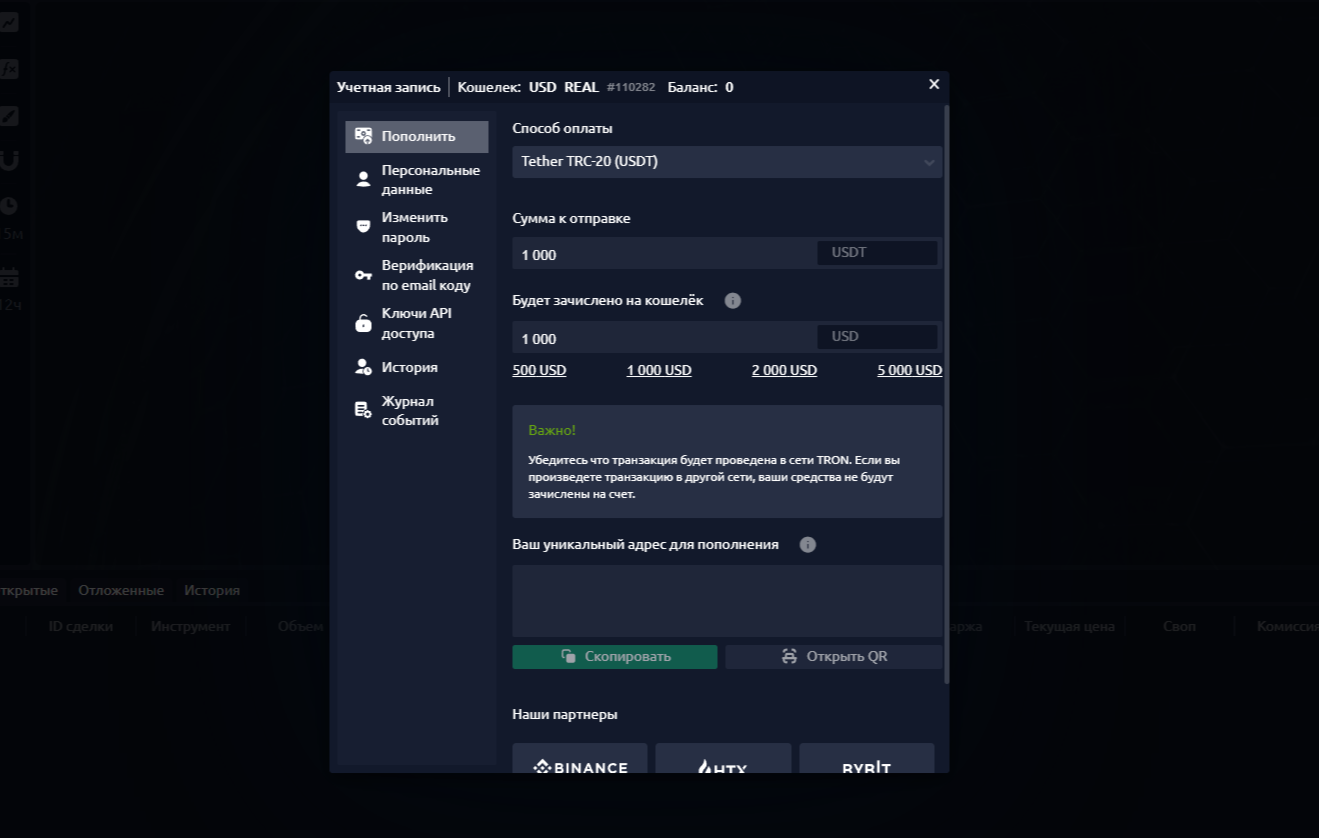Click the dialog's vertical scrollbar
The image size is (1319, 838).
pos(946,395)
